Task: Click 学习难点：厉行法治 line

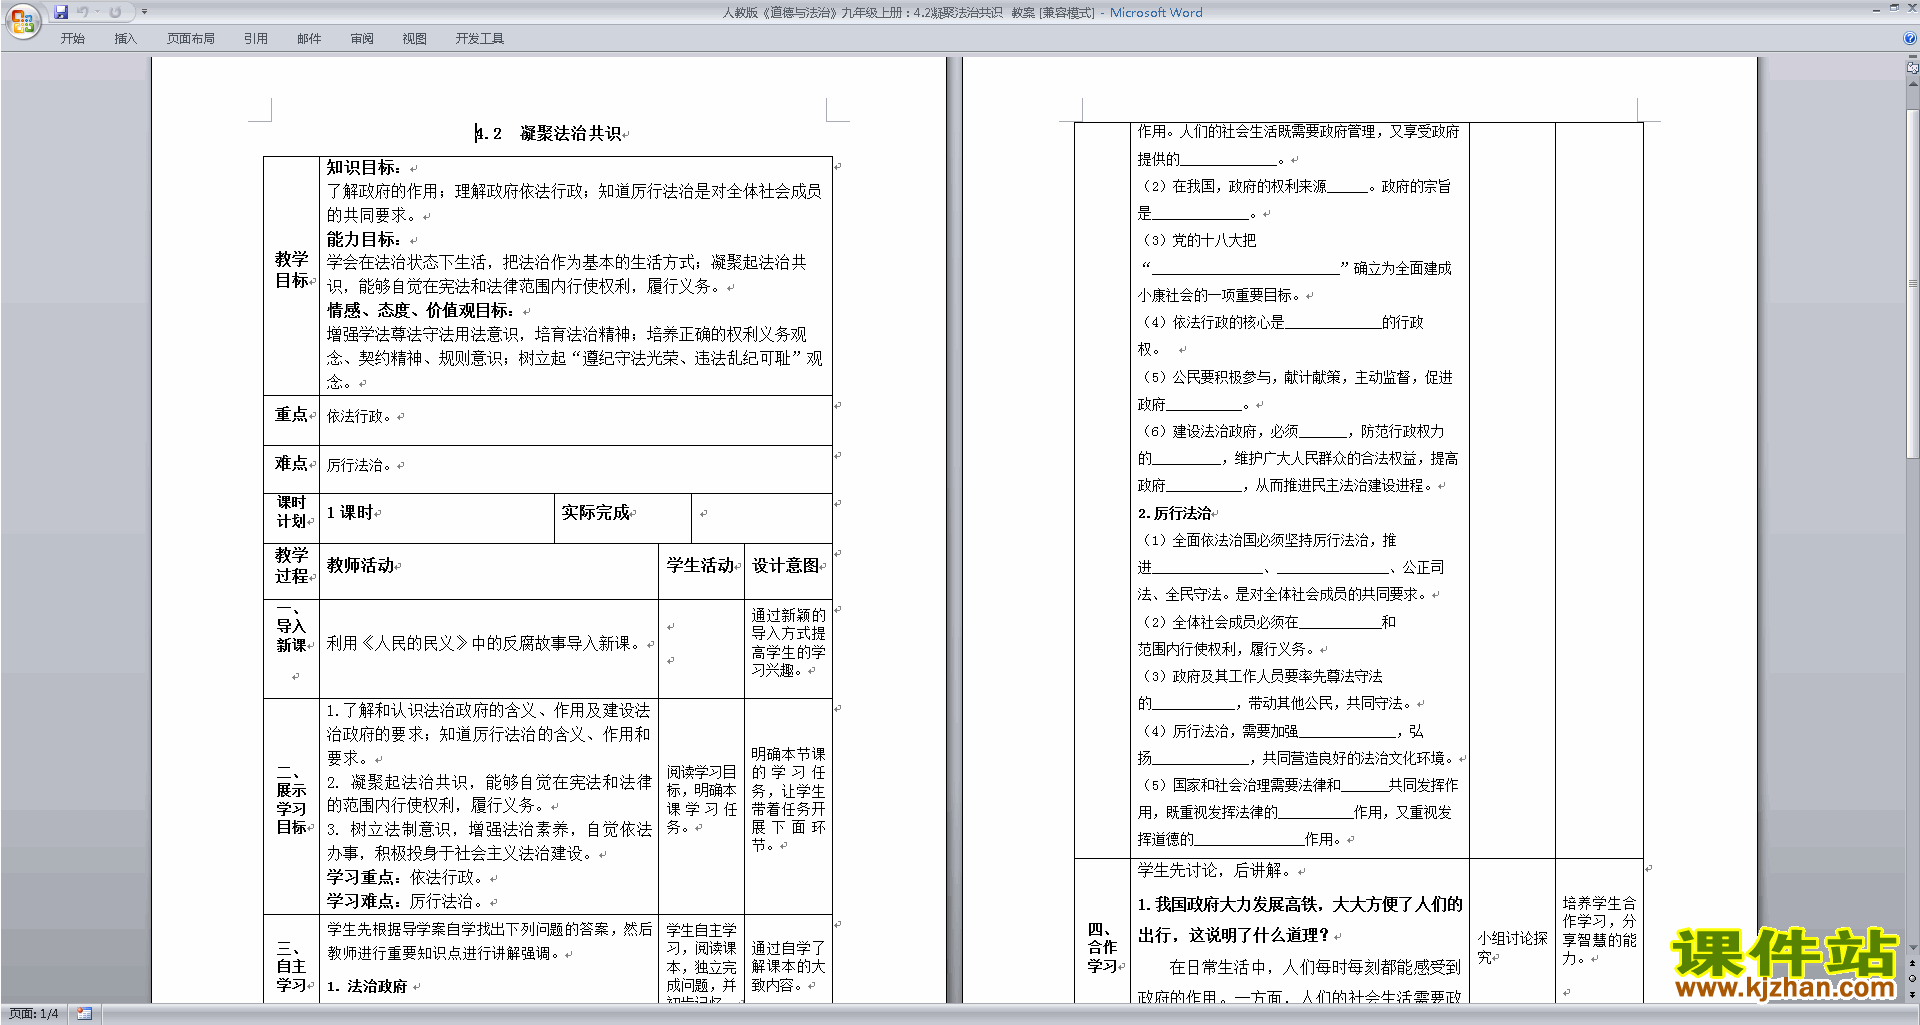Action: tap(407, 902)
